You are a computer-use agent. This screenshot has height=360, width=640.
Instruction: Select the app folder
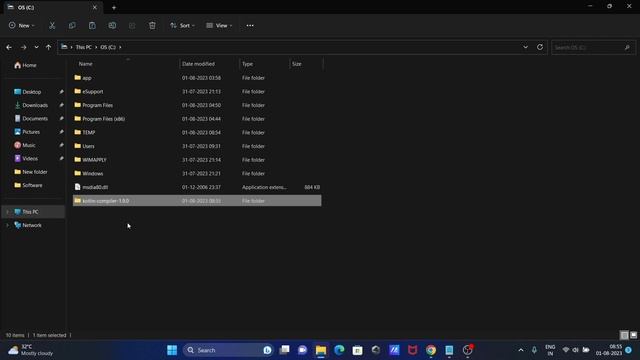click(x=197, y=78)
